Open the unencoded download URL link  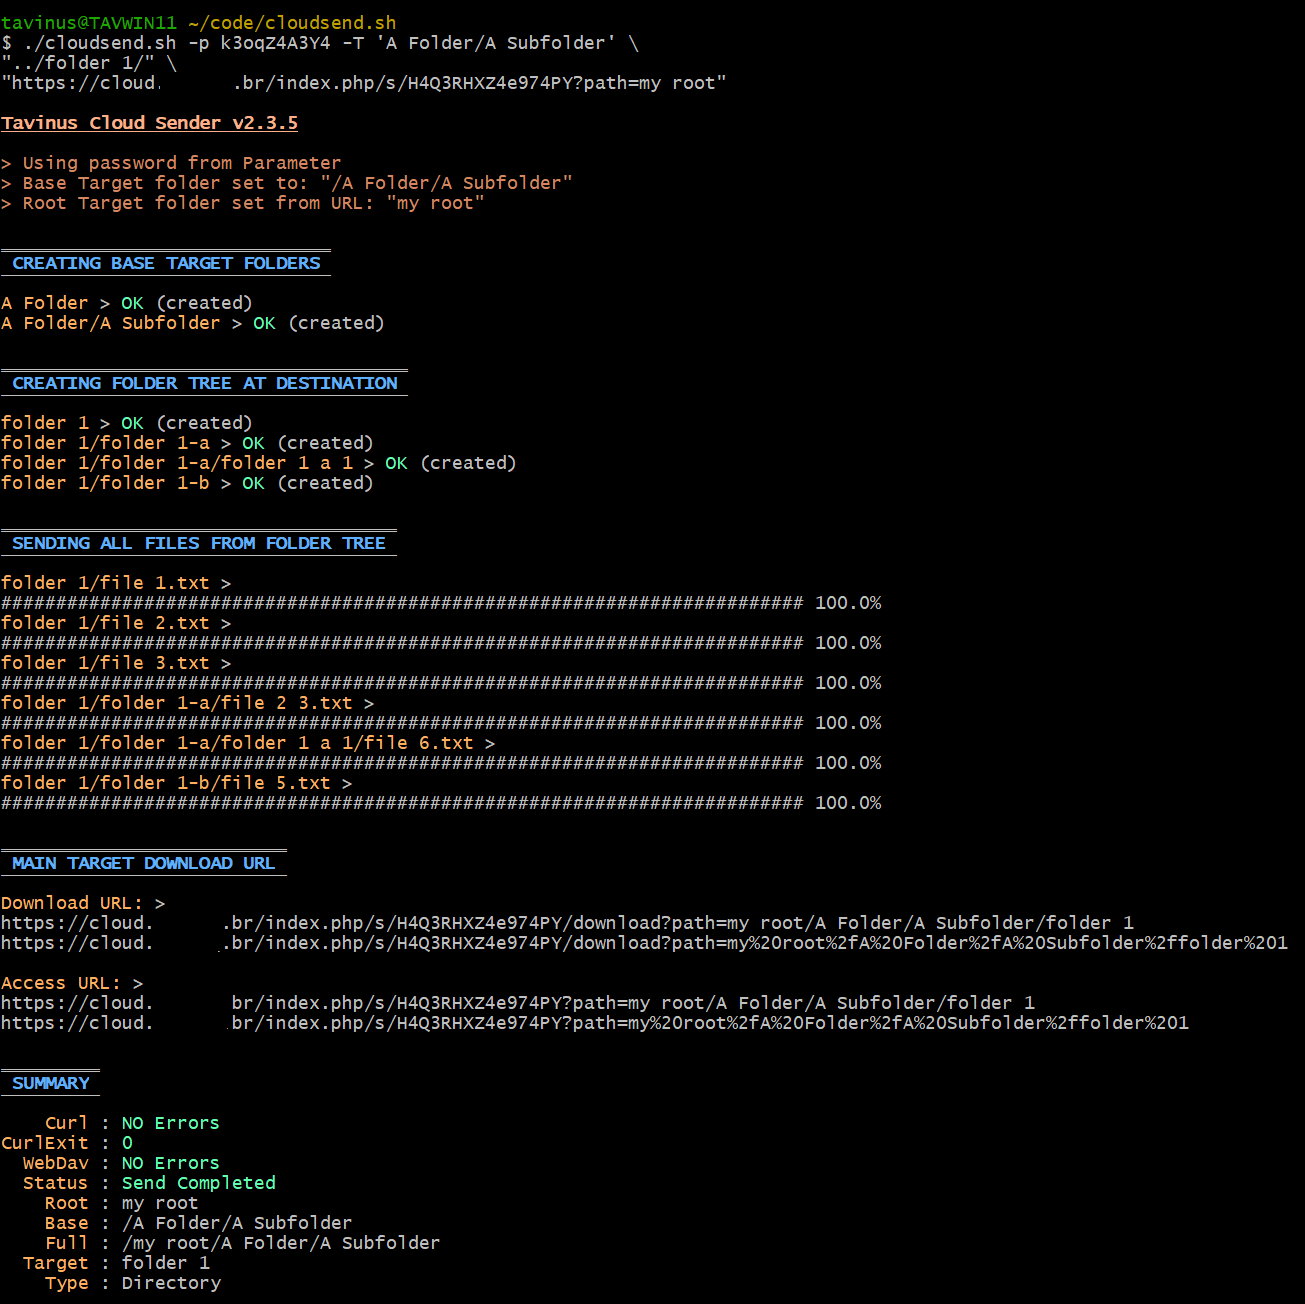(x=567, y=923)
